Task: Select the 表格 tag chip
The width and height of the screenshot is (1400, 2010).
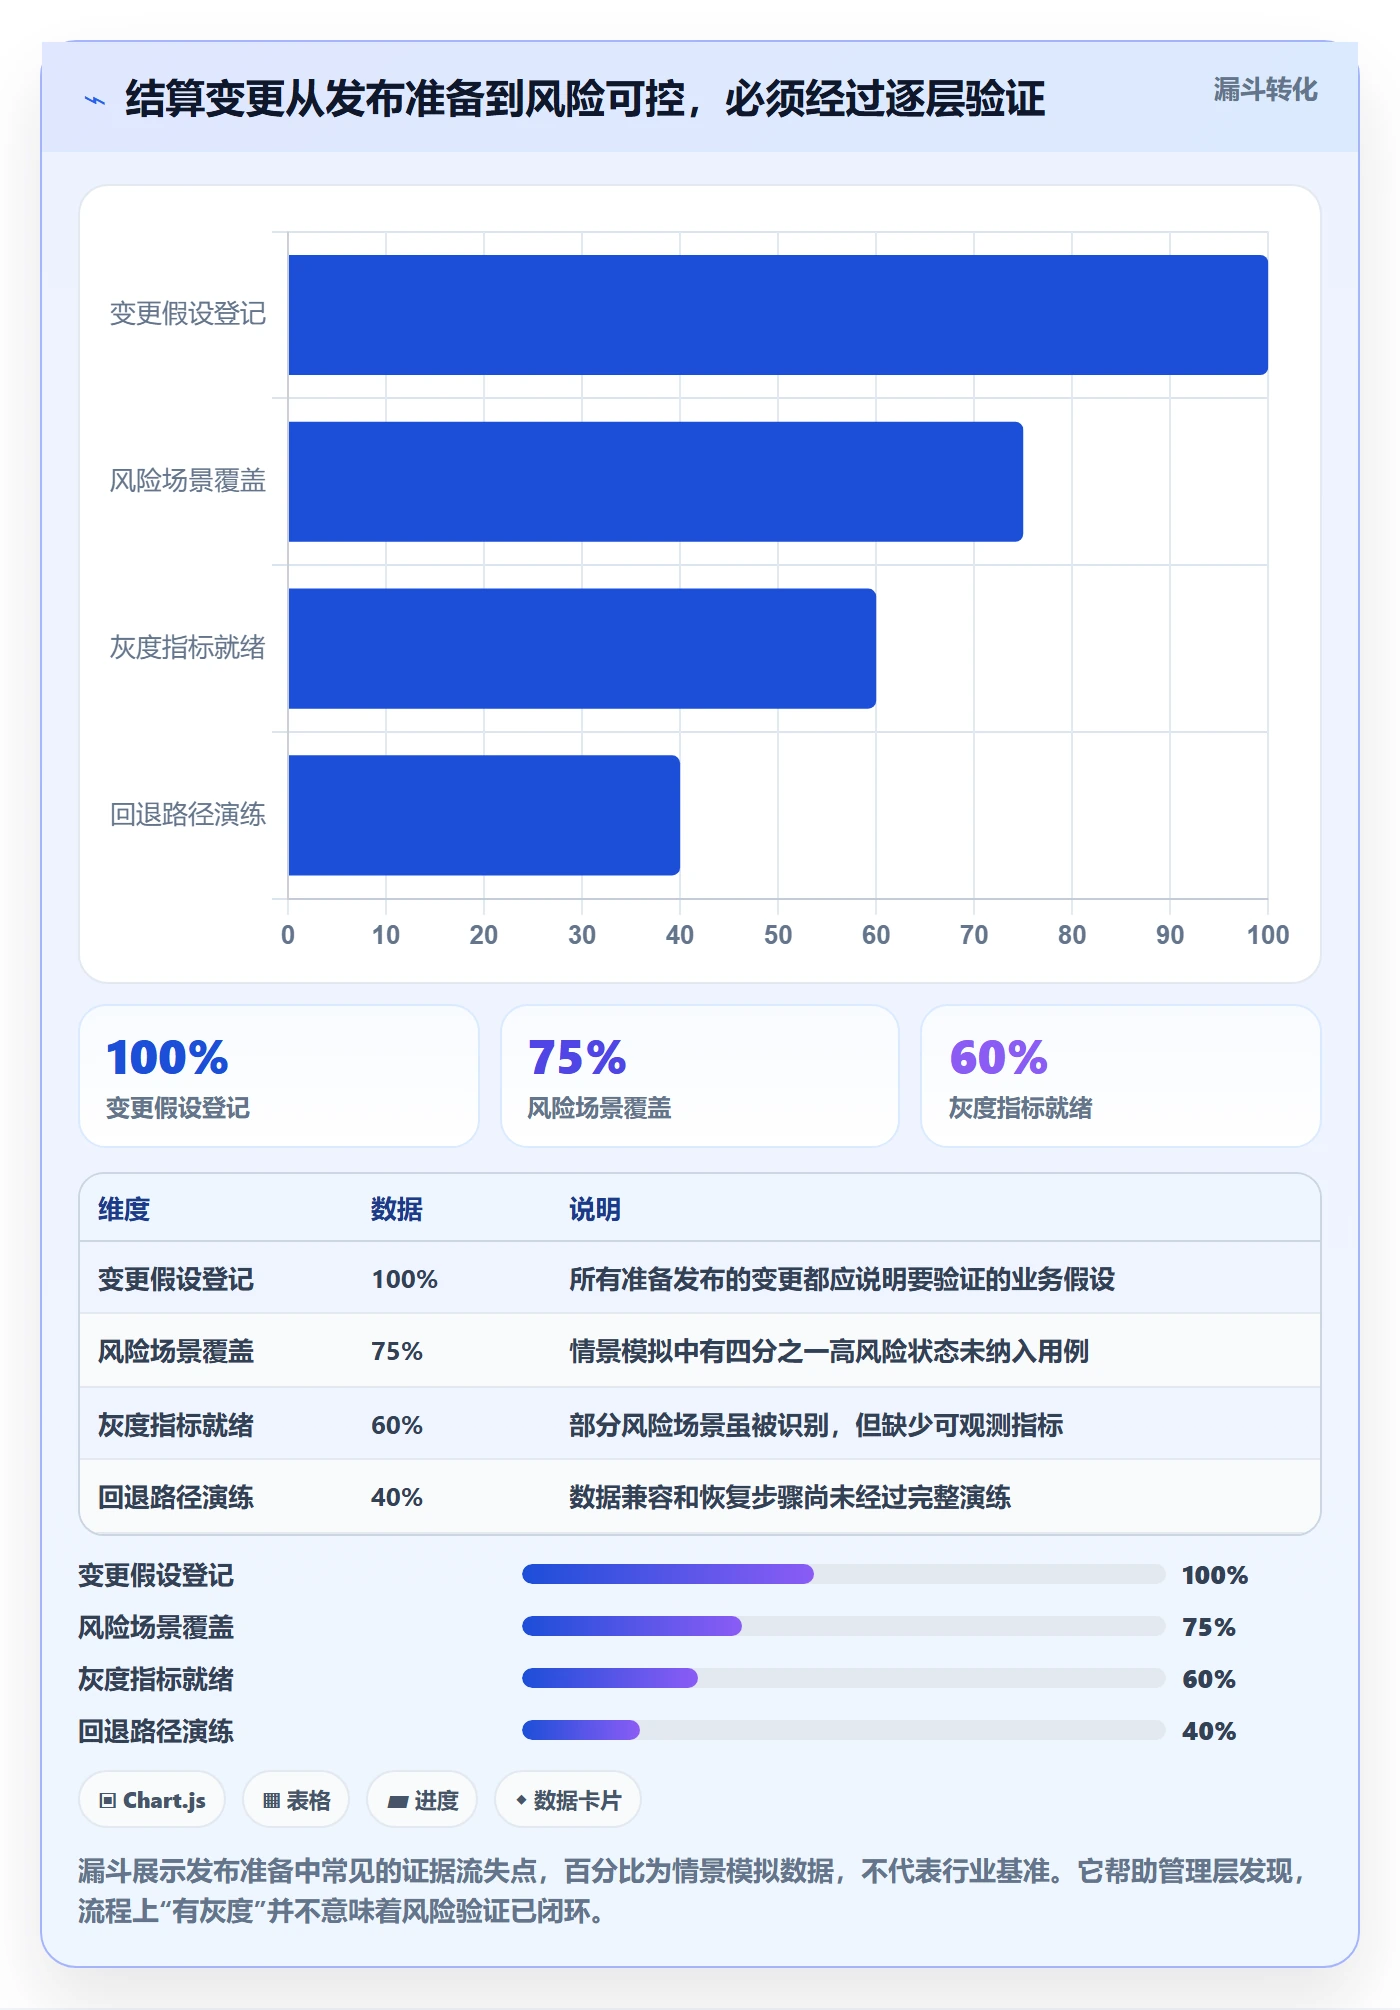Action: point(296,1800)
